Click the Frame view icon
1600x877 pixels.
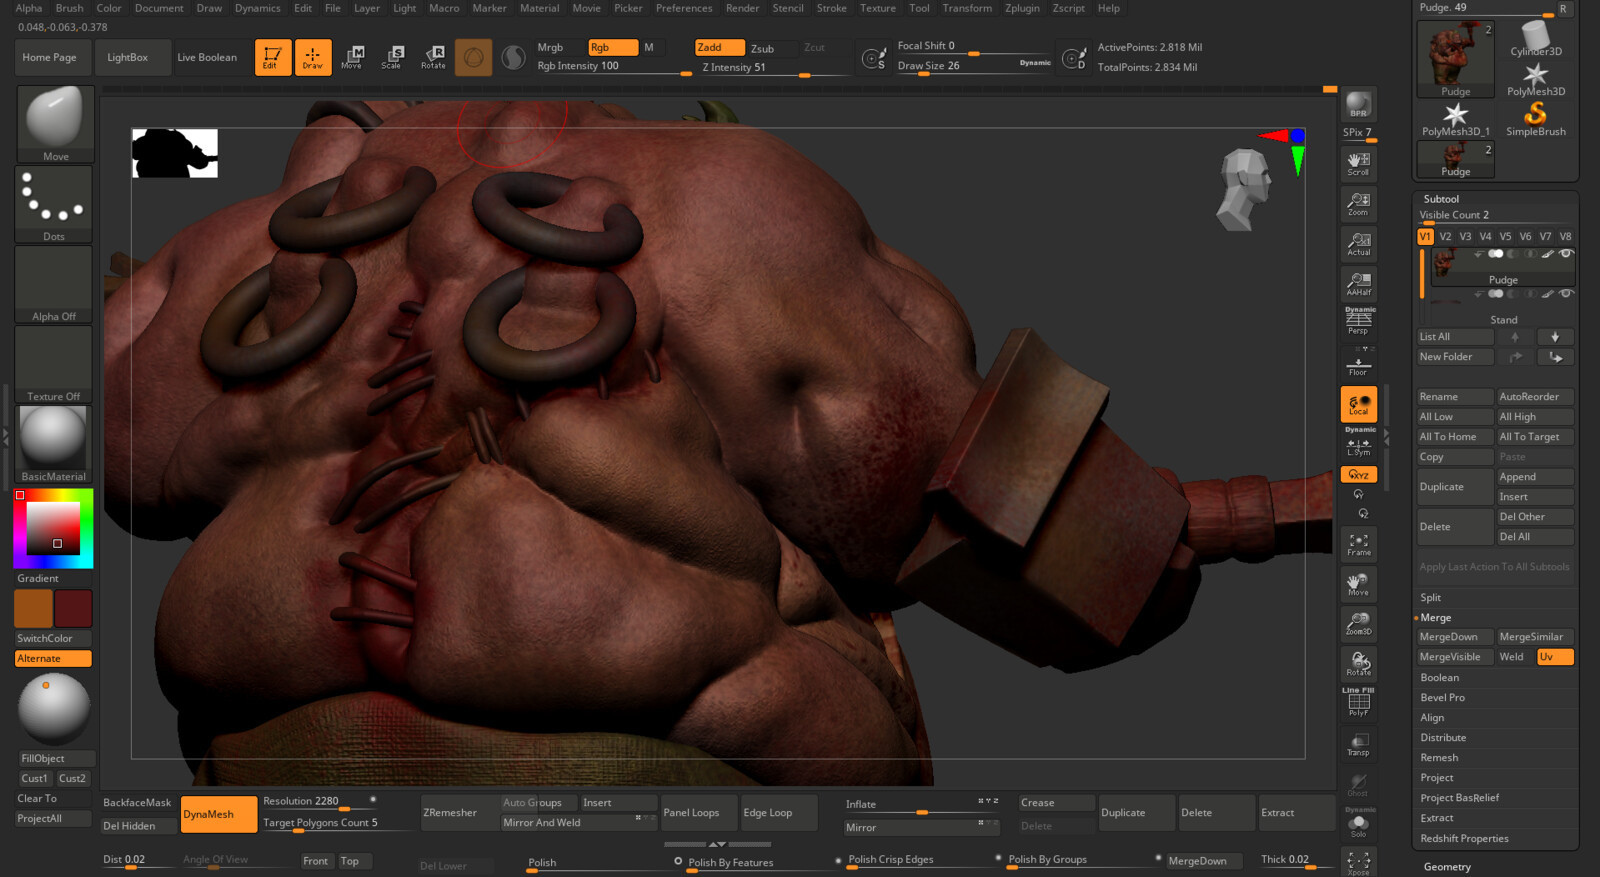tap(1358, 545)
